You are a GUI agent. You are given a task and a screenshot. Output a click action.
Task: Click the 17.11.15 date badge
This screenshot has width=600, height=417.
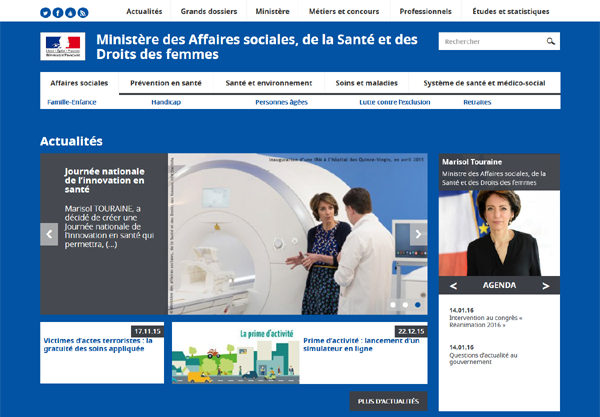(147, 331)
